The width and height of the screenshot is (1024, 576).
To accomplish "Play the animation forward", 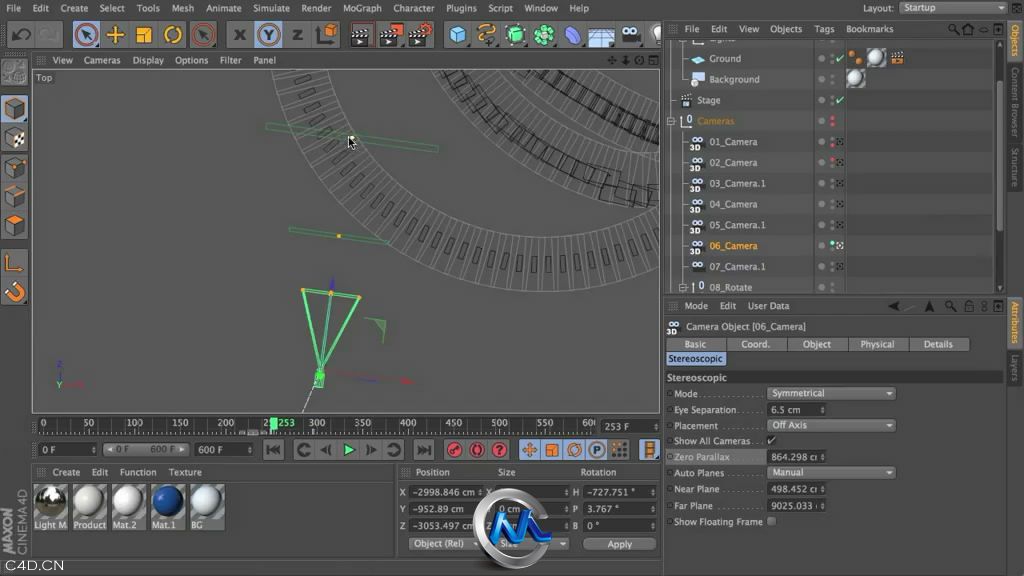I will tap(349, 450).
